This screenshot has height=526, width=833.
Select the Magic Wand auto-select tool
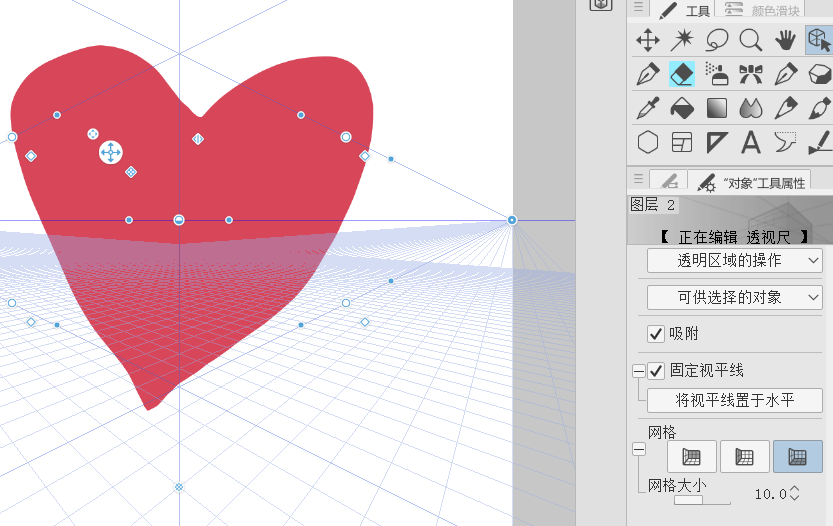click(x=682, y=40)
